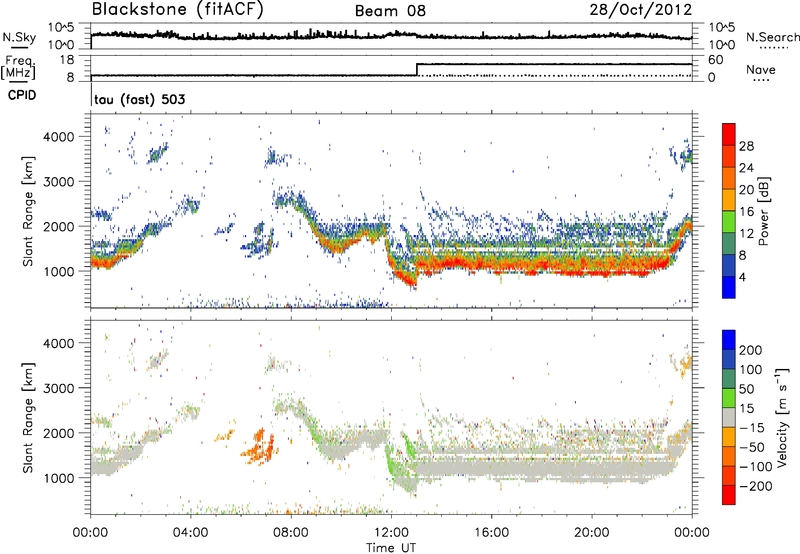The width and height of the screenshot is (800, 554).
Task: Click the 'Nave' legend label
Action: (761, 69)
